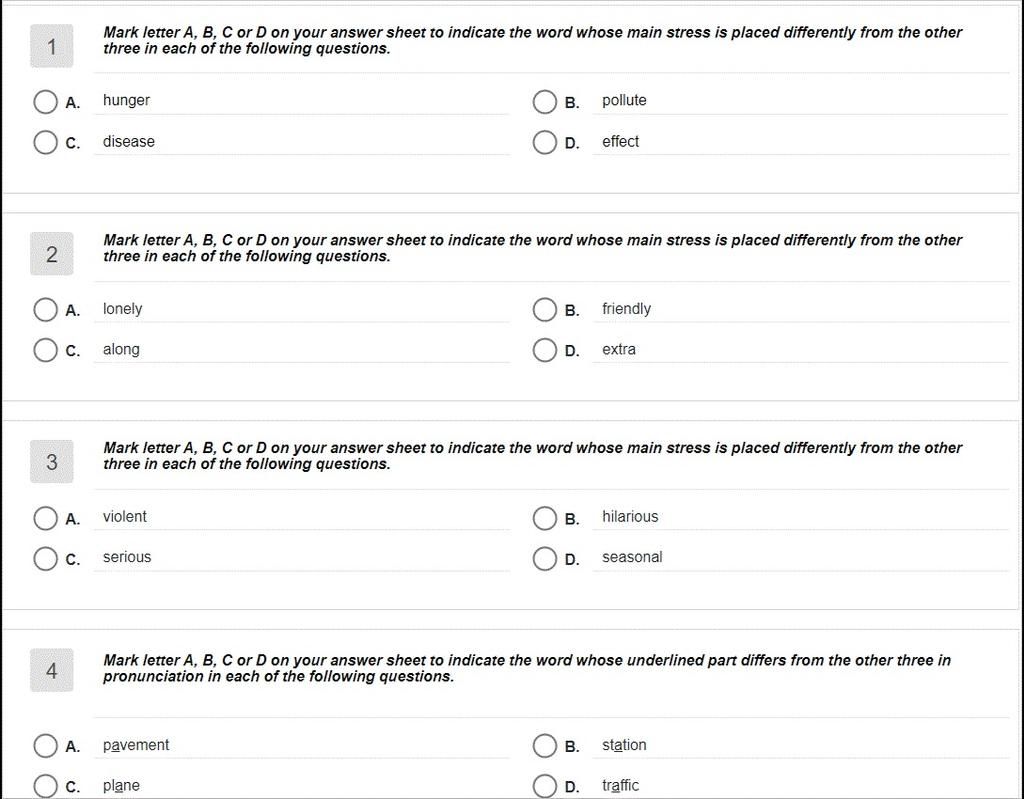Choose option B 'station' in question 4
The image size is (1024, 799).
[544, 745]
